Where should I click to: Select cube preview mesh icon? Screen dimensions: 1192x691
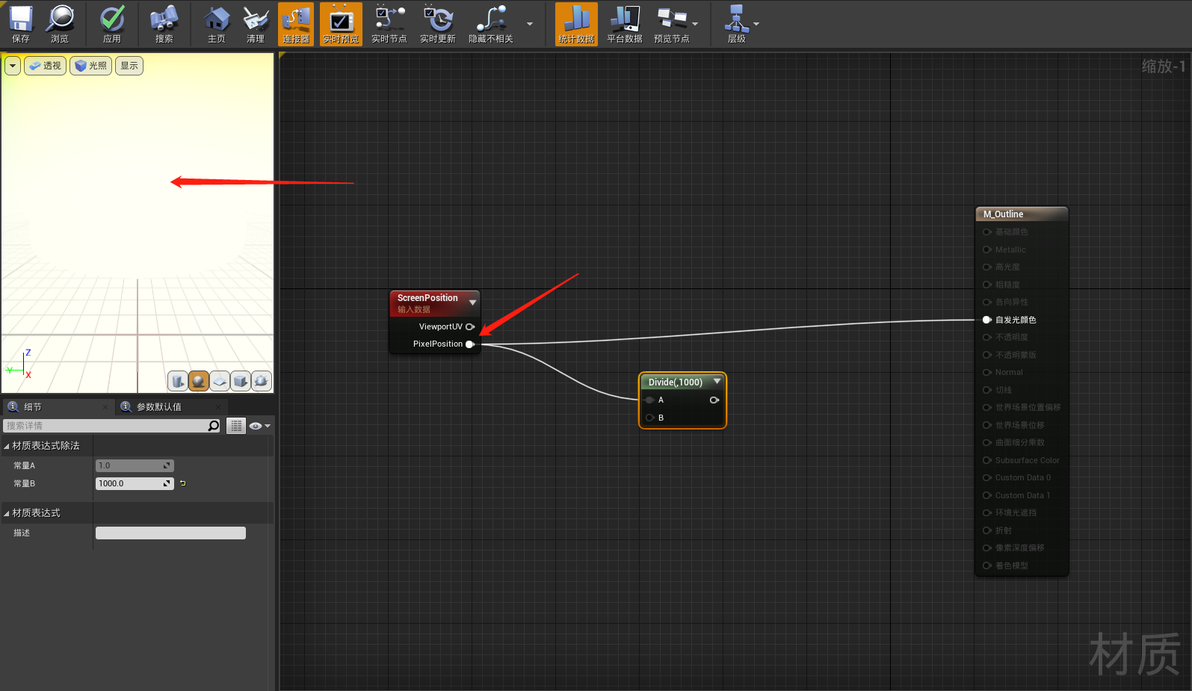tap(240, 381)
